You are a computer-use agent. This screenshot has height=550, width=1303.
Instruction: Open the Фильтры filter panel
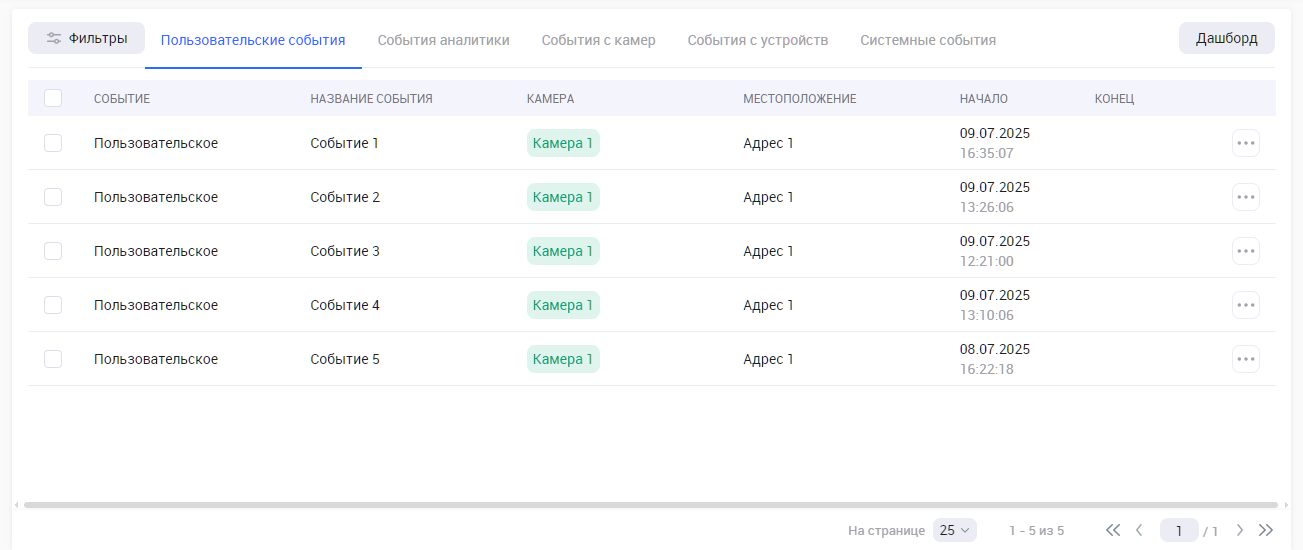click(x=86, y=39)
